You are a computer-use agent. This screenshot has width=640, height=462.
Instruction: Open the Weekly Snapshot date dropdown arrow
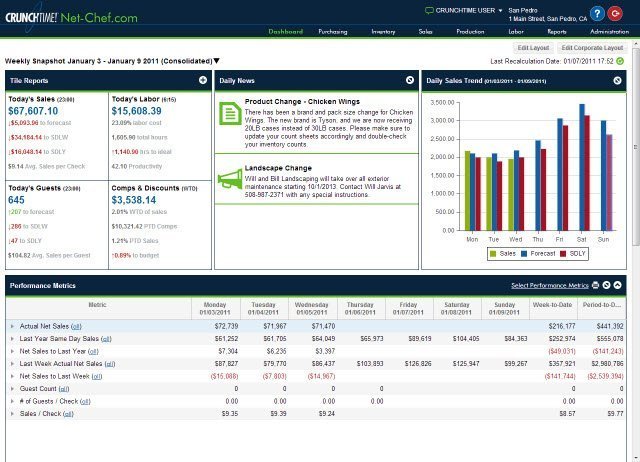click(216, 61)
